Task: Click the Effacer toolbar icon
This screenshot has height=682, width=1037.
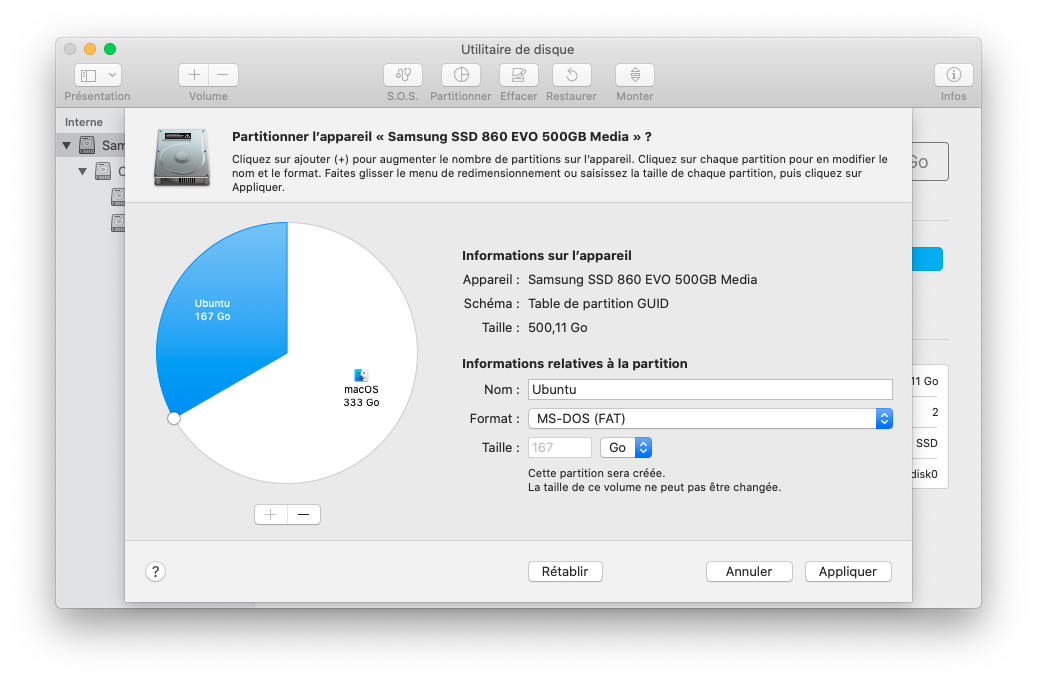Action: [x=518, y=75]
